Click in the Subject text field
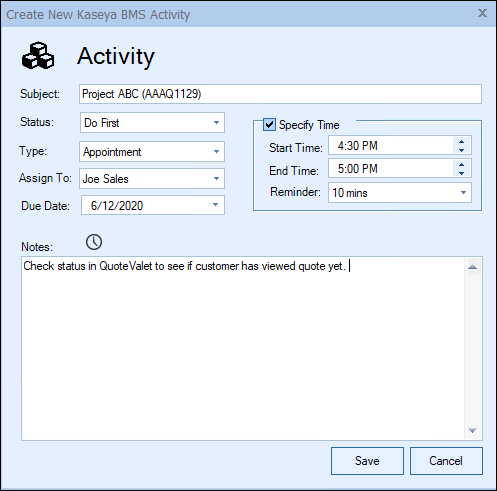Image resolution: width=497 pixels, height=491 pixels. (x=280, y=94)
